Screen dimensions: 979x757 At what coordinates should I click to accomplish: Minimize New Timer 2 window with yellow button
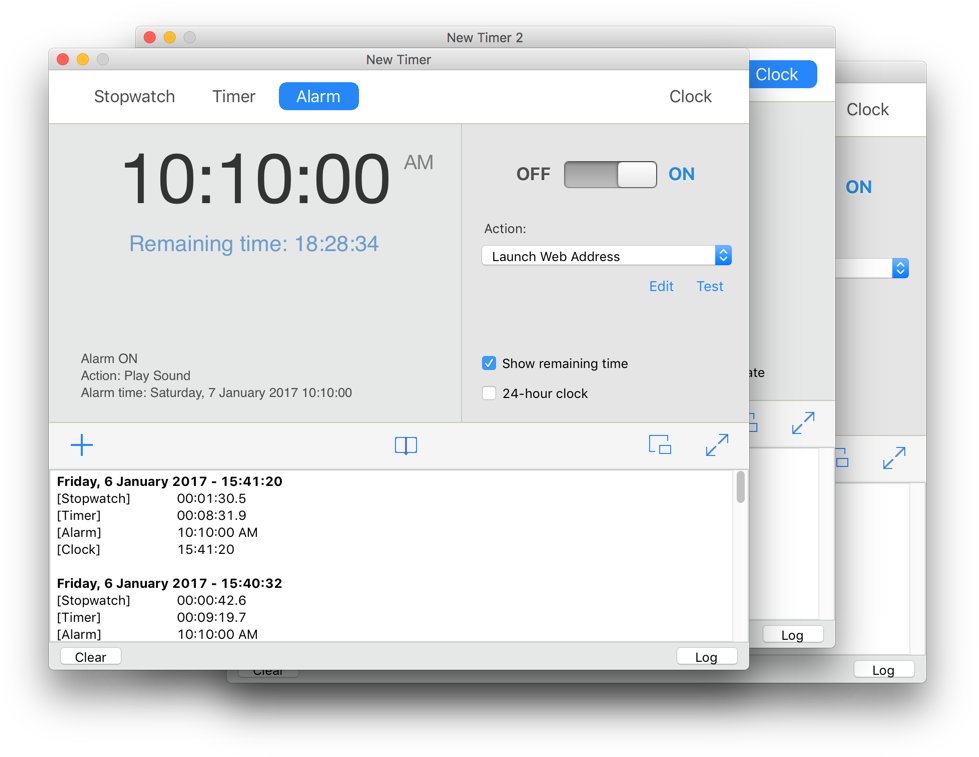(170, 37)
